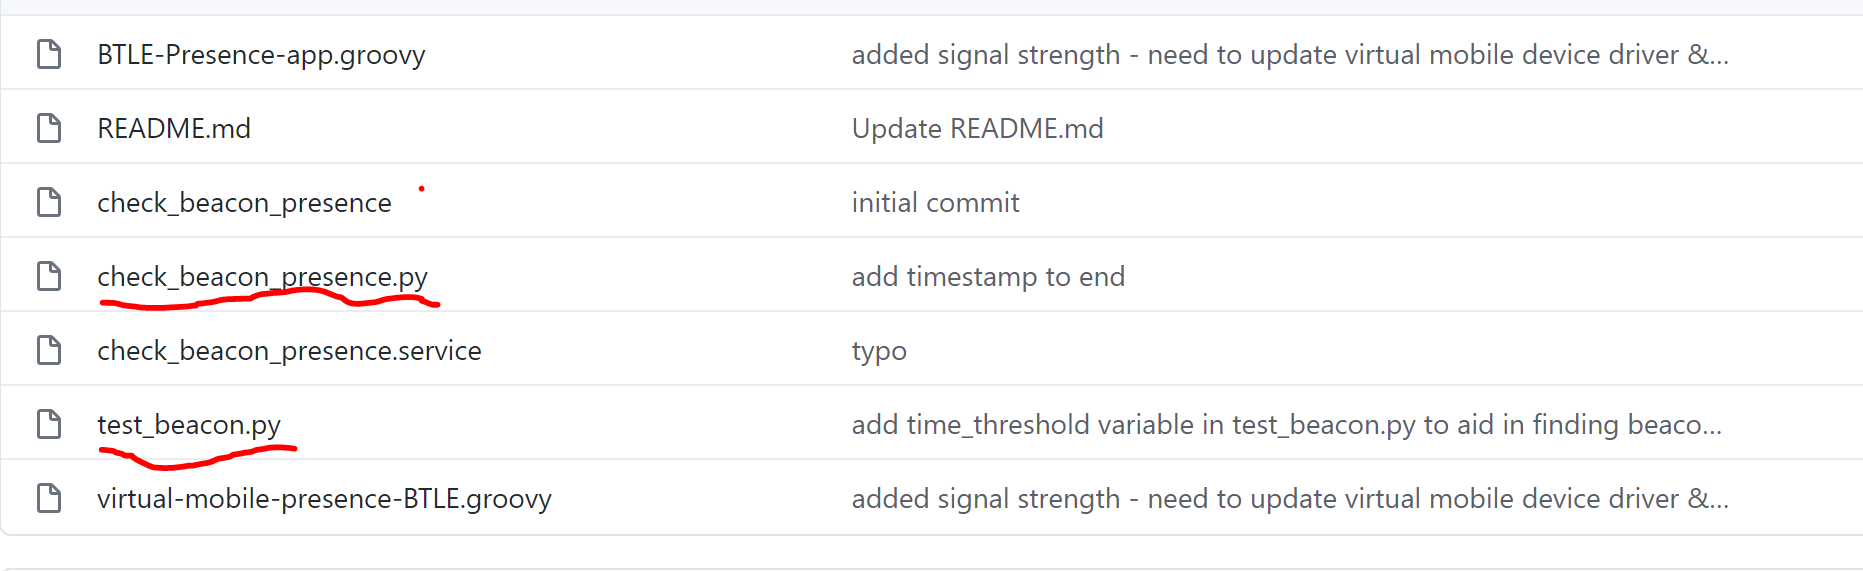View the "Update README.md" commit
Viewport: 1863px width, 571px height.
[977, 128]
